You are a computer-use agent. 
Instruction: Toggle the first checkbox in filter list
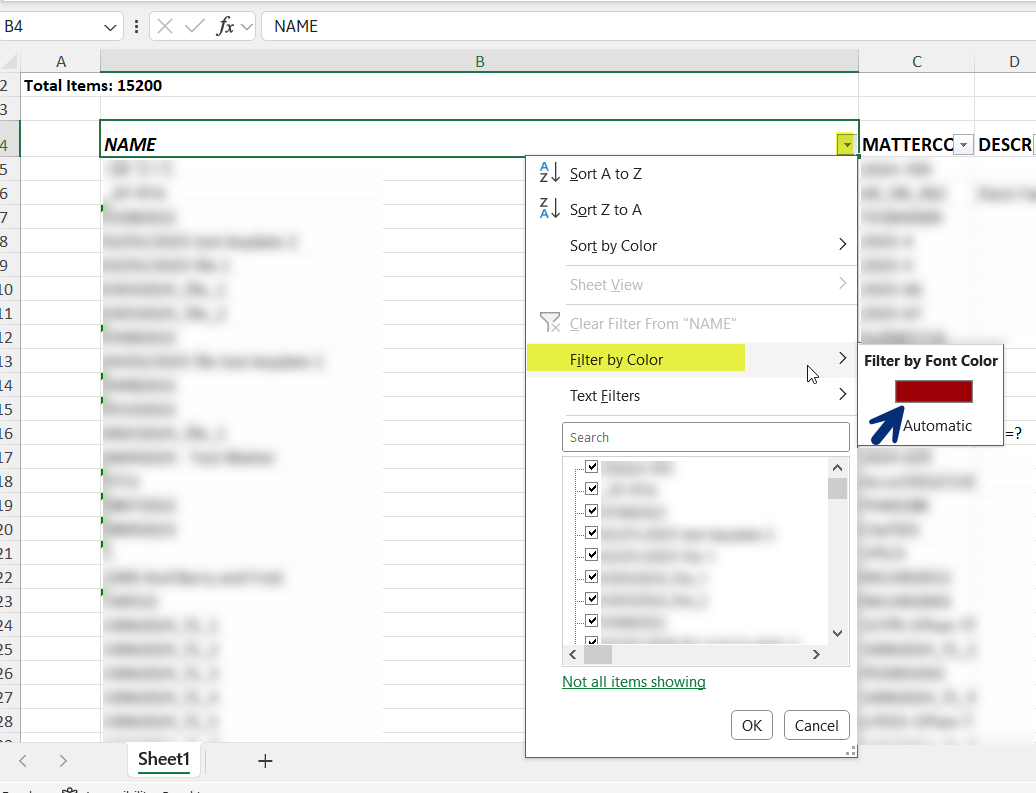tap(591, 467)
